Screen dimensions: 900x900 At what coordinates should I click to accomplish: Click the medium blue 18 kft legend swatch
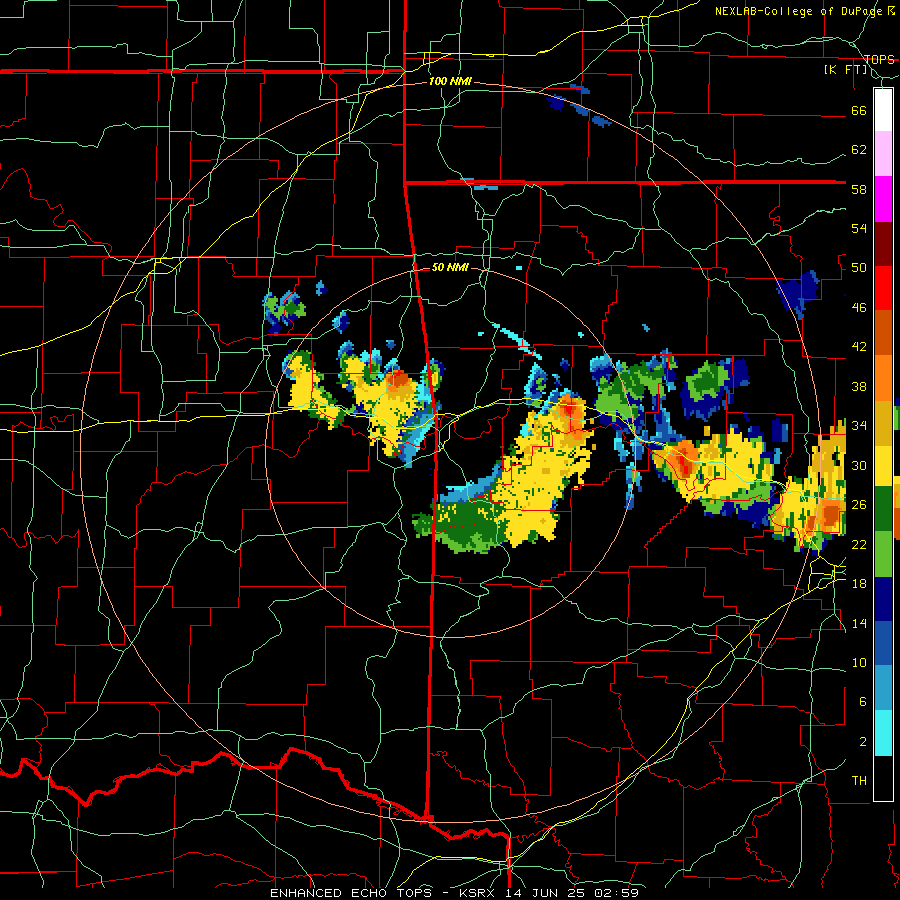(x=883, y=643)
